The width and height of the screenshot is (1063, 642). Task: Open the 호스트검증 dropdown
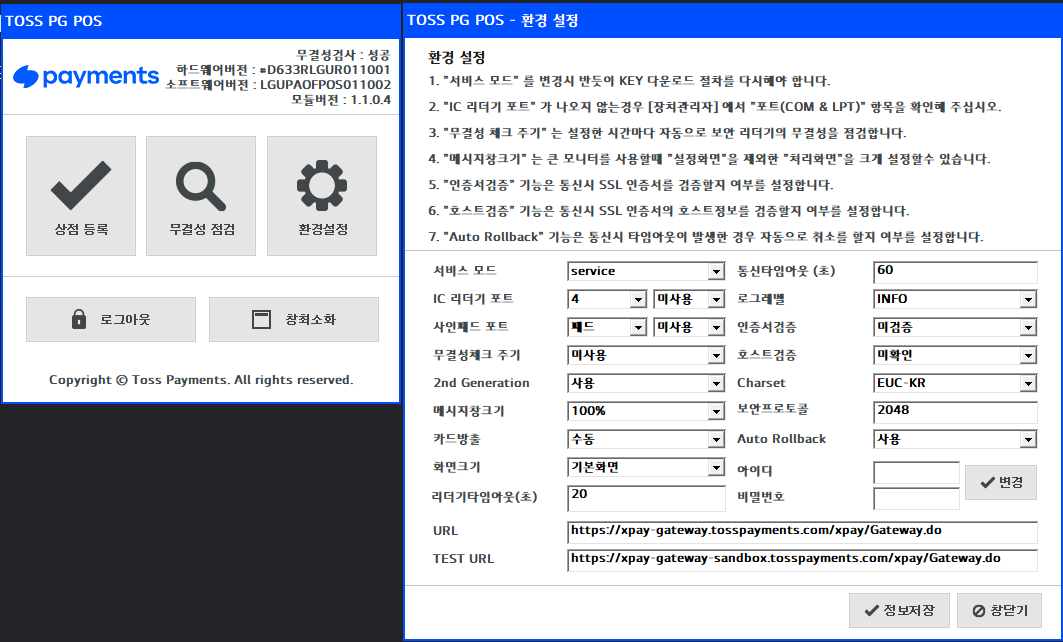click(955, 355)
